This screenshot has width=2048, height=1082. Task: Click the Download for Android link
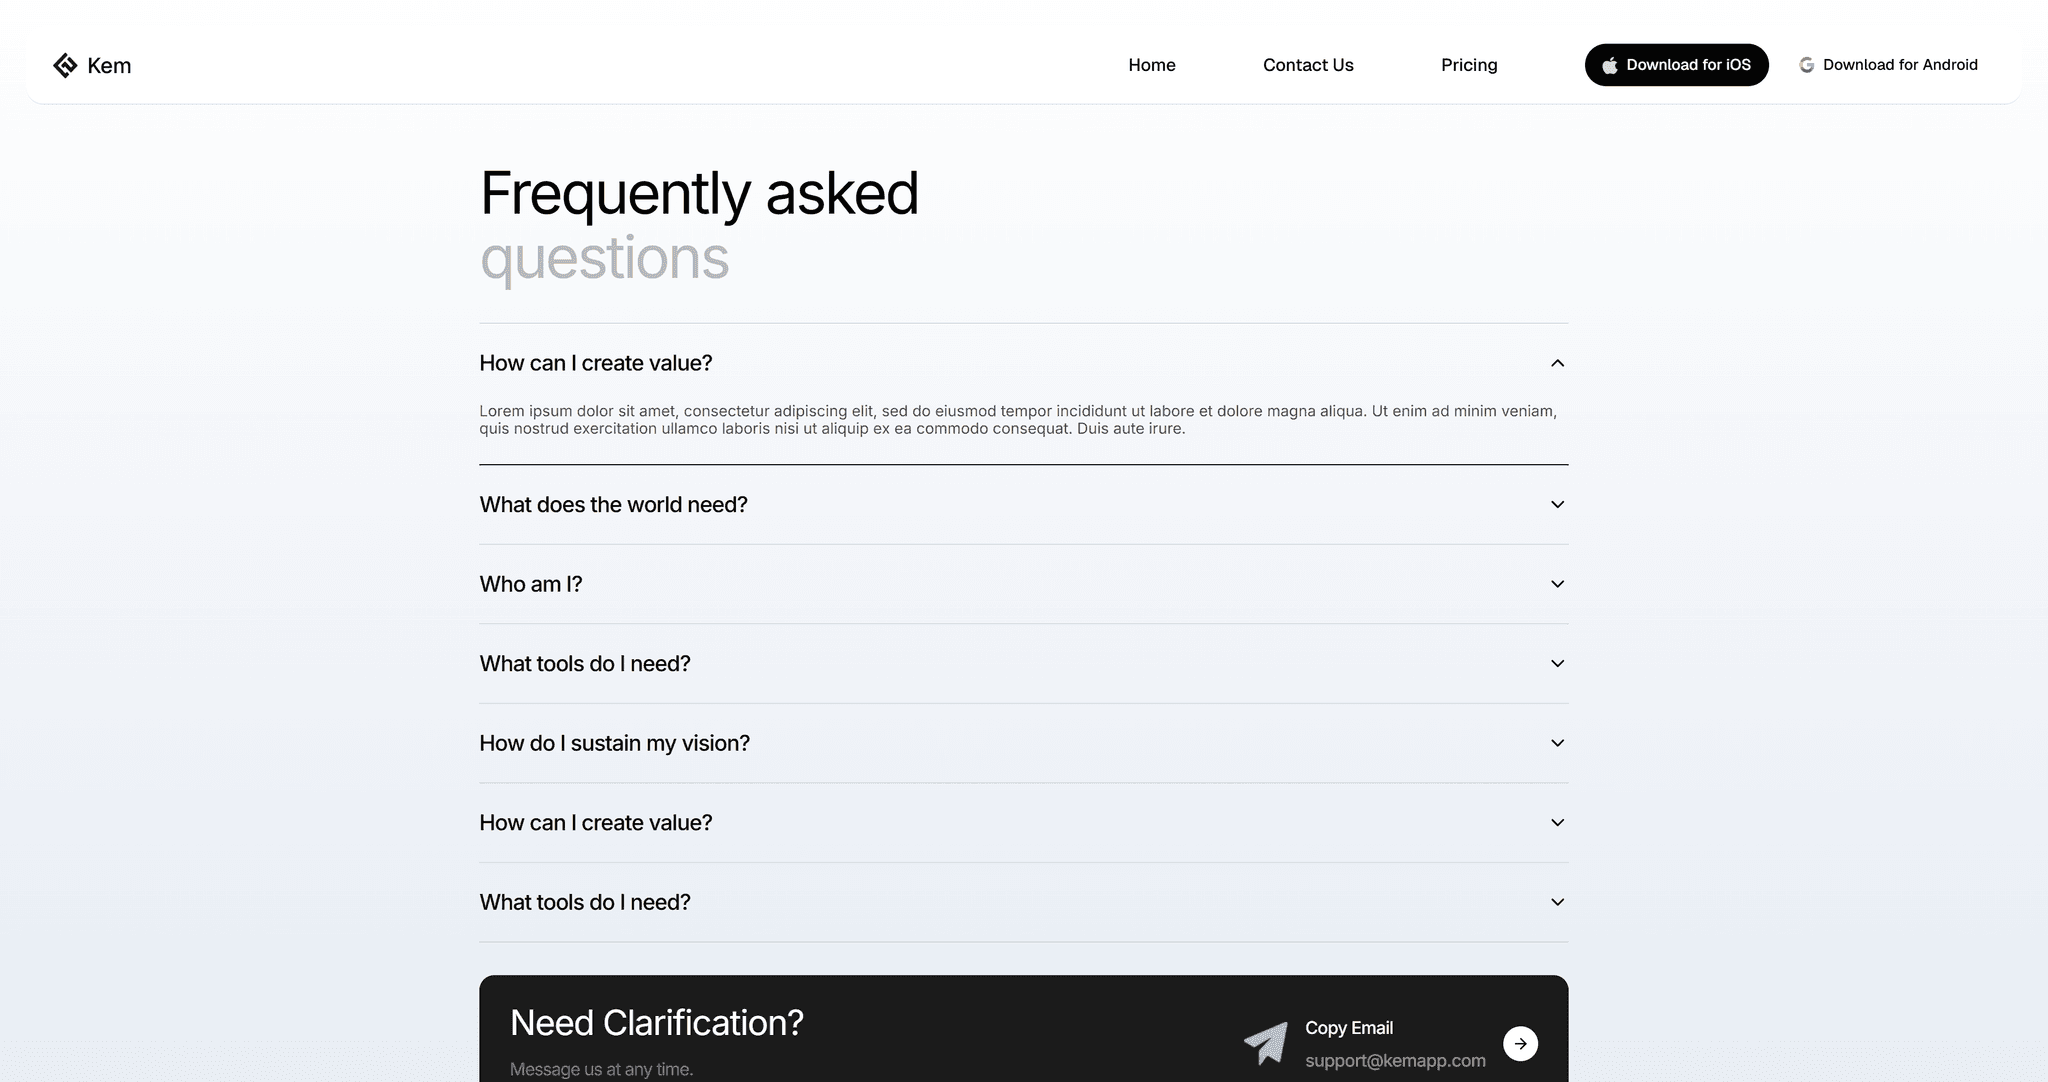(x=1900, y=64)
